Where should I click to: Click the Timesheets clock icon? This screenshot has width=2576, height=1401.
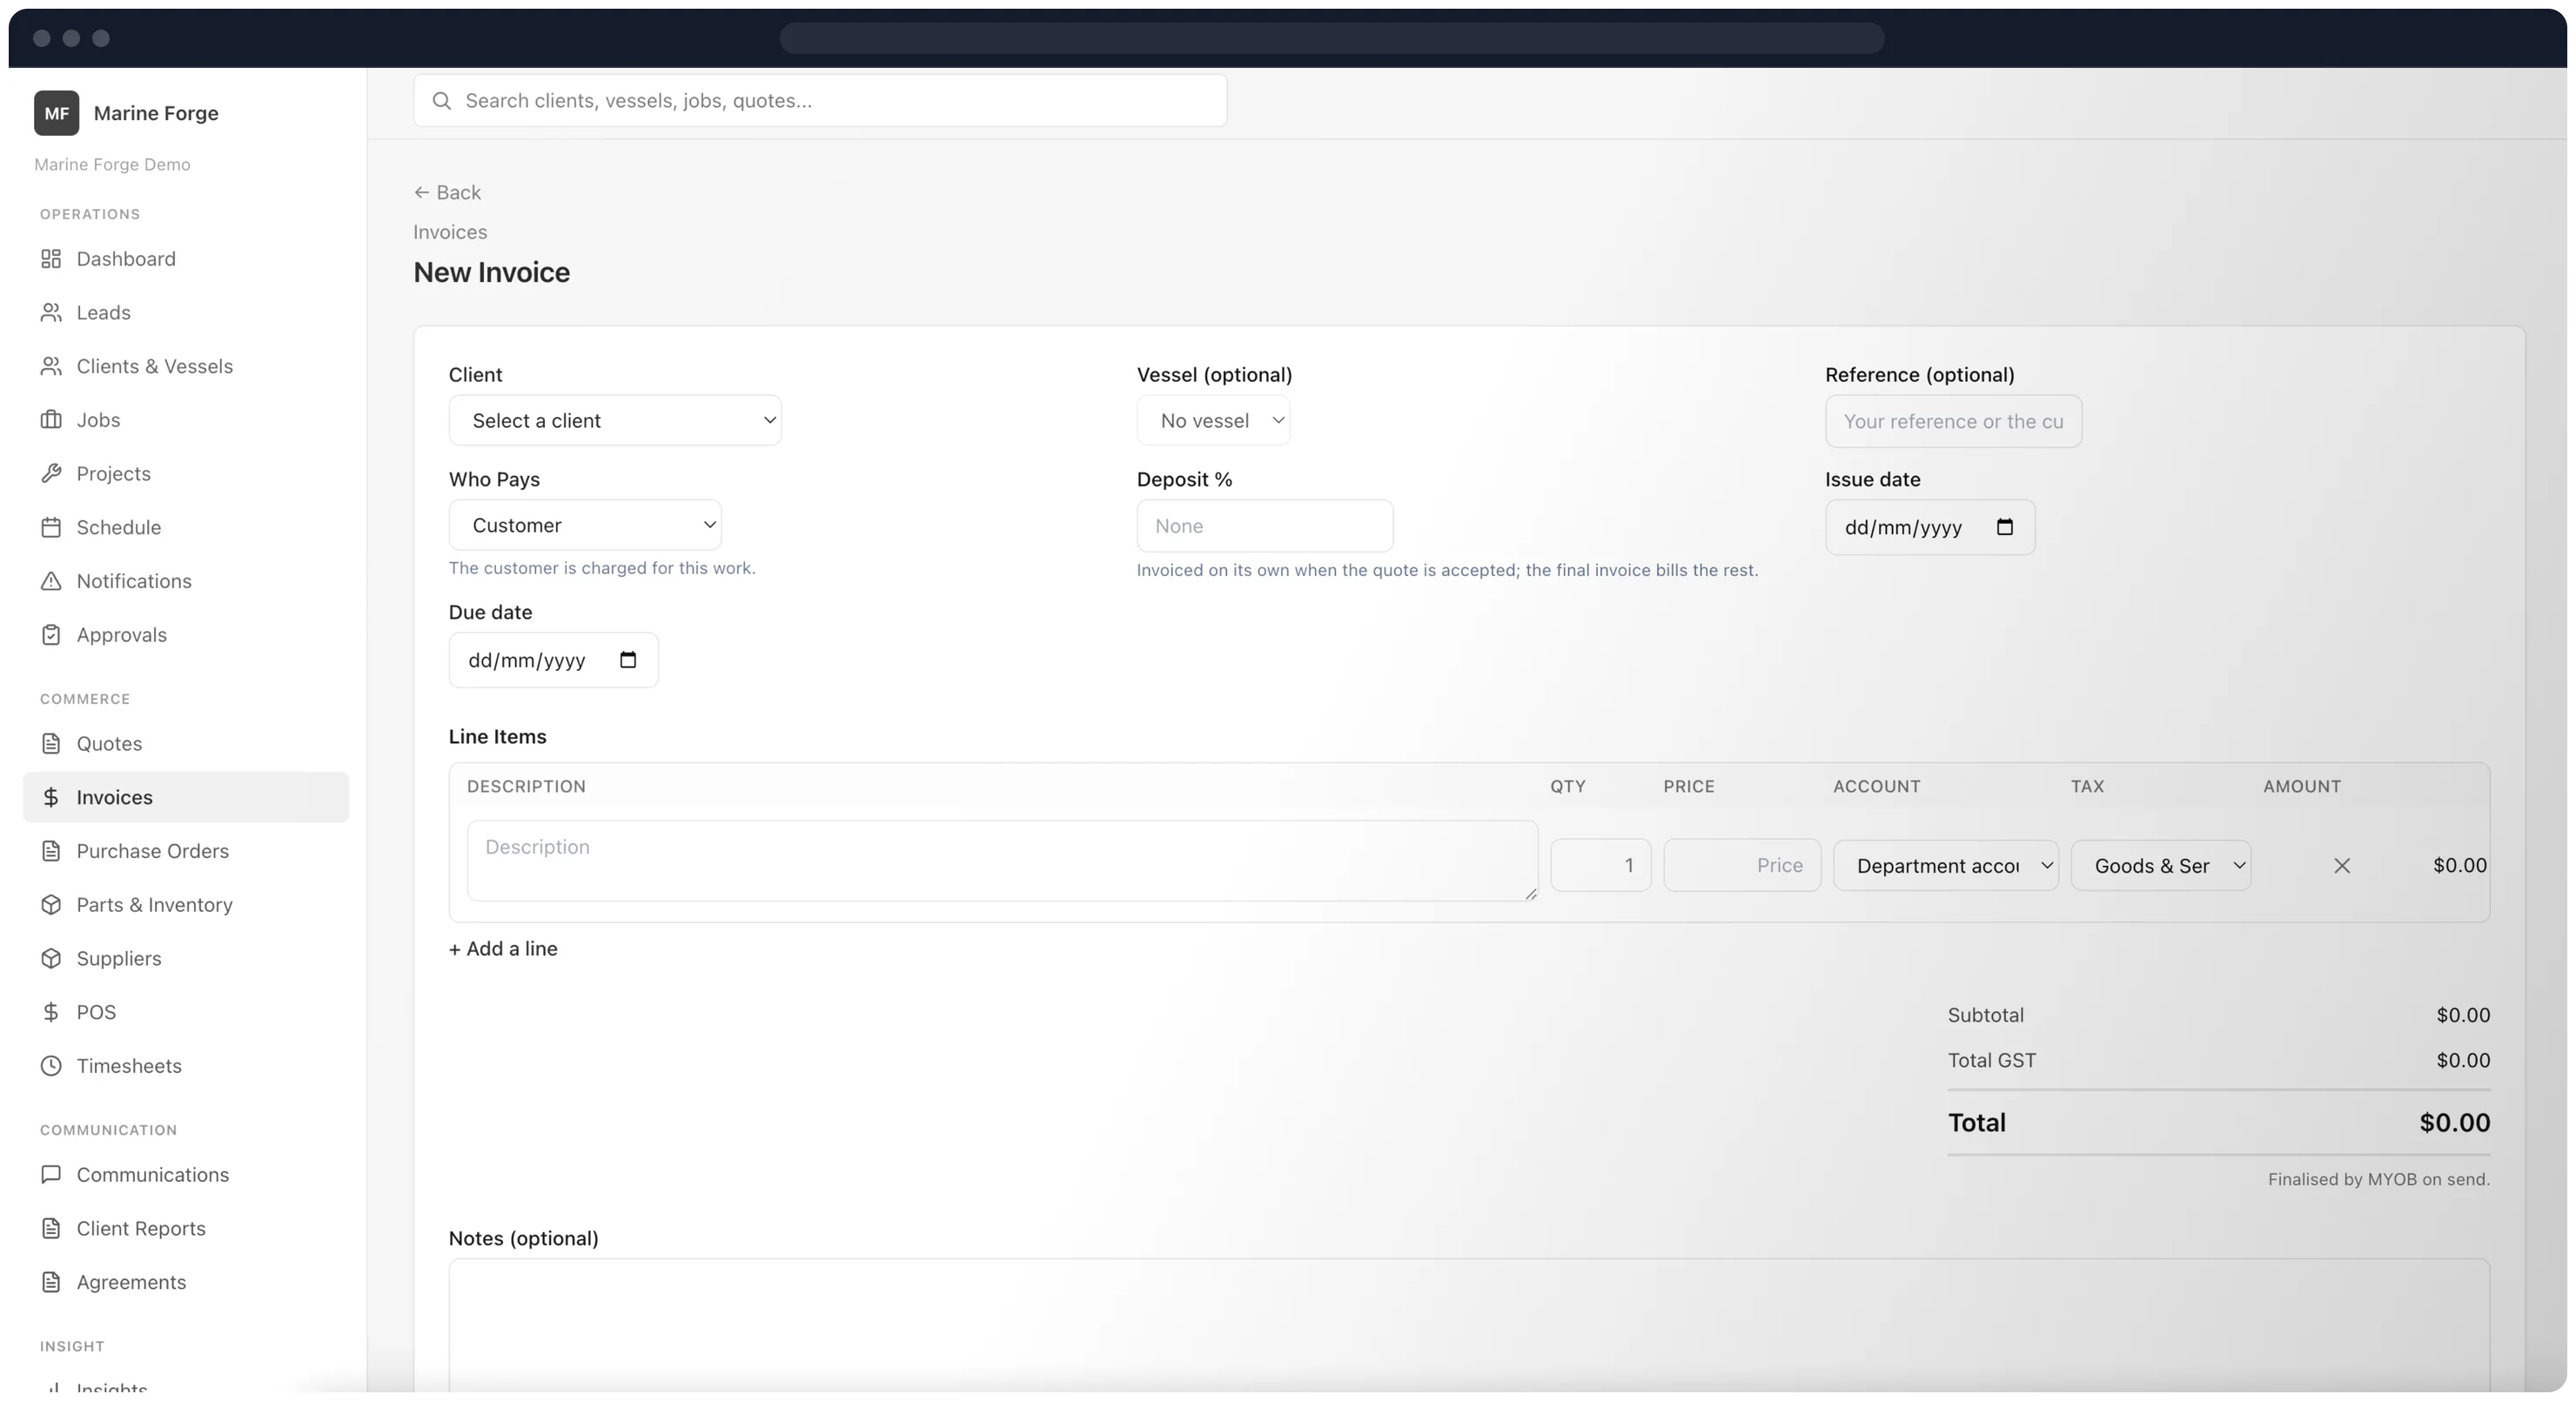point(51,1066)
